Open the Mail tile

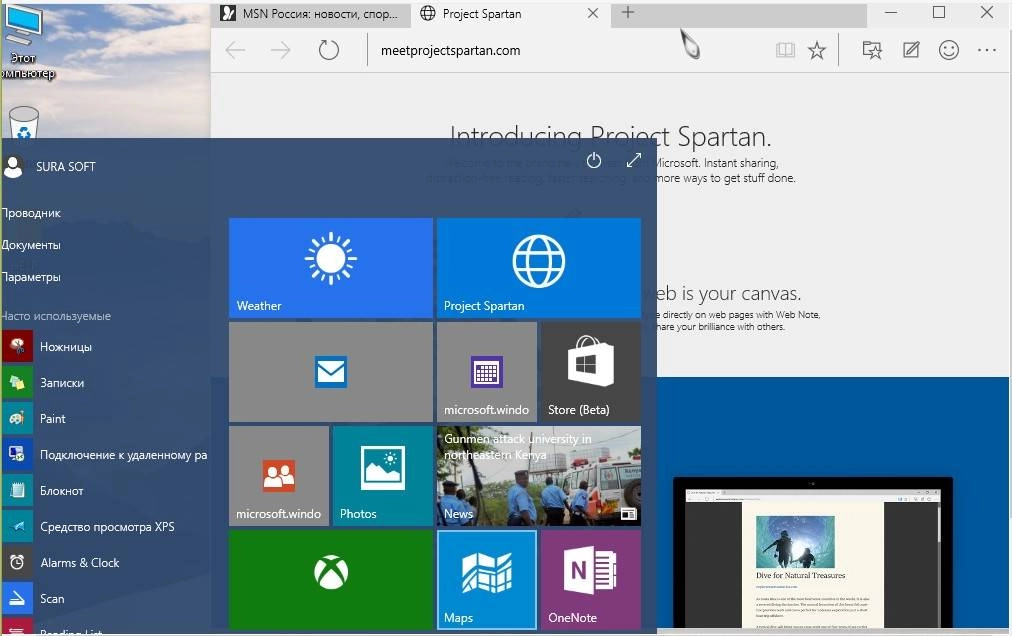[x=330, y=372]
